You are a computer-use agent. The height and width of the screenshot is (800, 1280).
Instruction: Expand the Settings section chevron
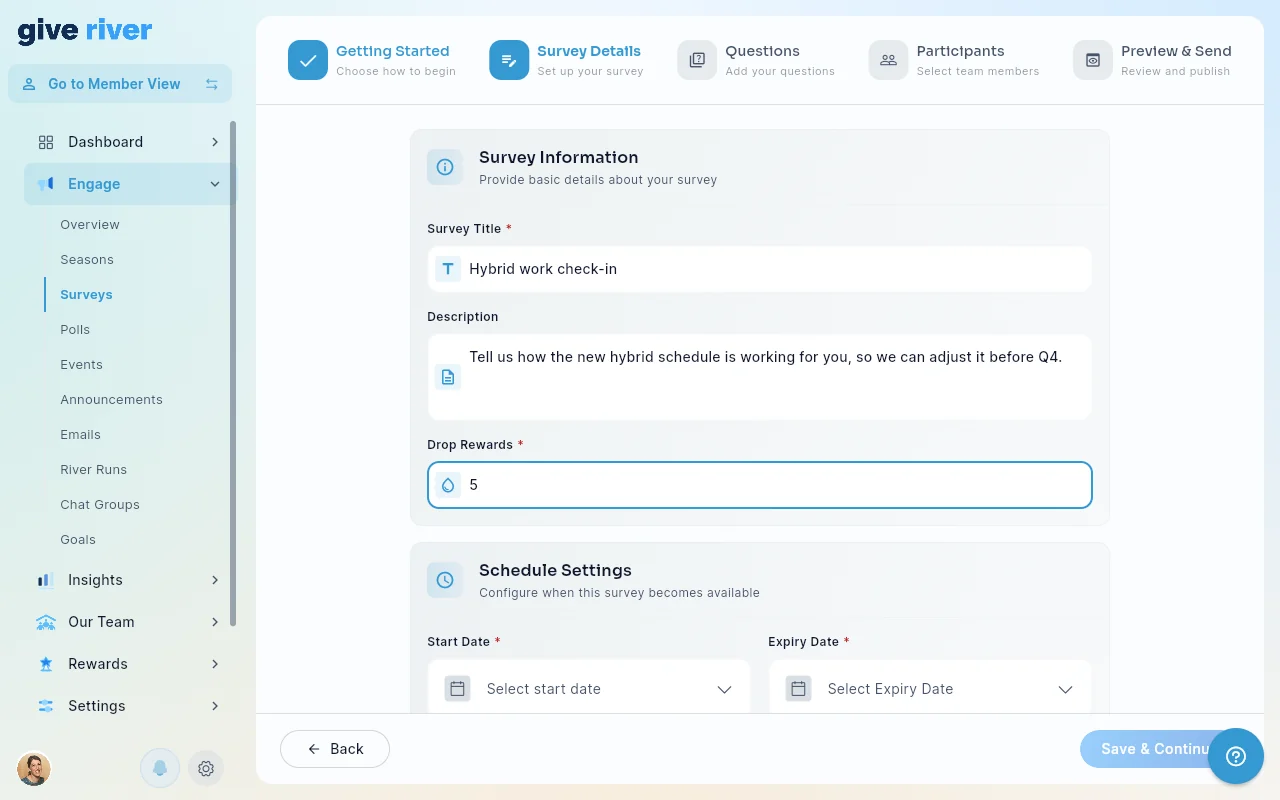tap(215, 706)
